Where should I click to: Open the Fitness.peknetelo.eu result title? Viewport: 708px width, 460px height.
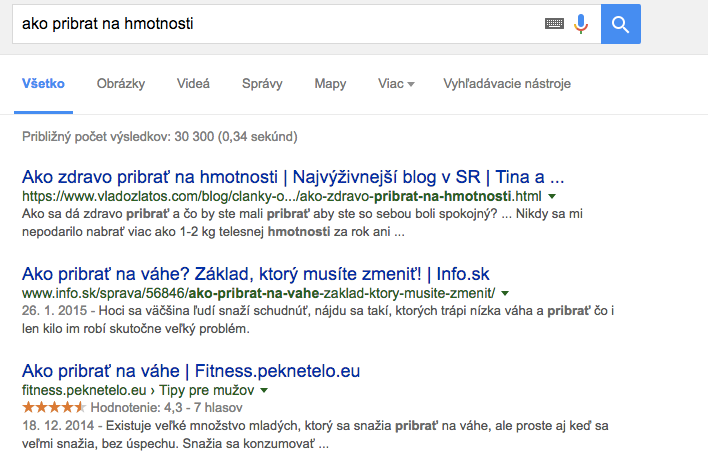point(191,371)
